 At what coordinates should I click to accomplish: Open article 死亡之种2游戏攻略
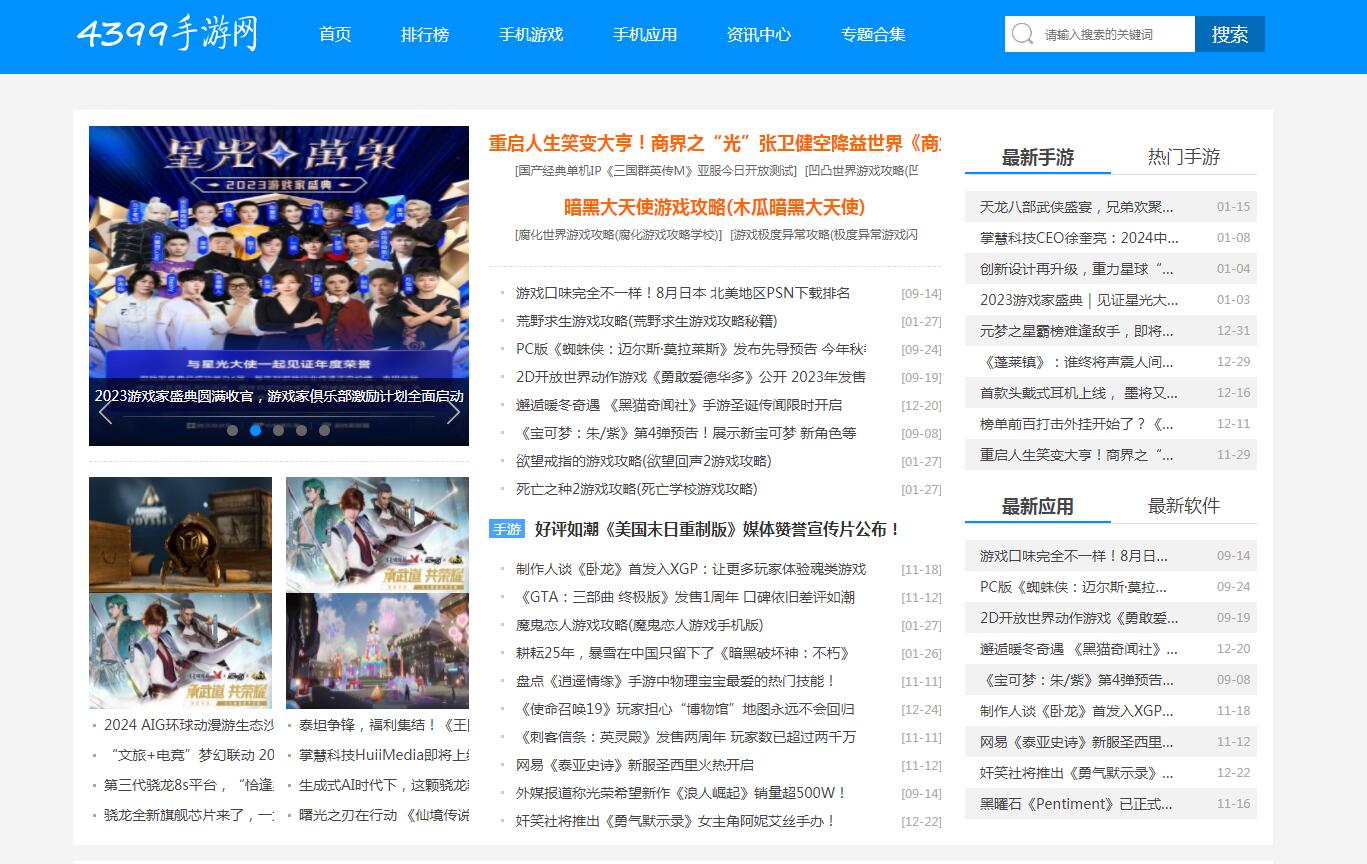[637, 489]
